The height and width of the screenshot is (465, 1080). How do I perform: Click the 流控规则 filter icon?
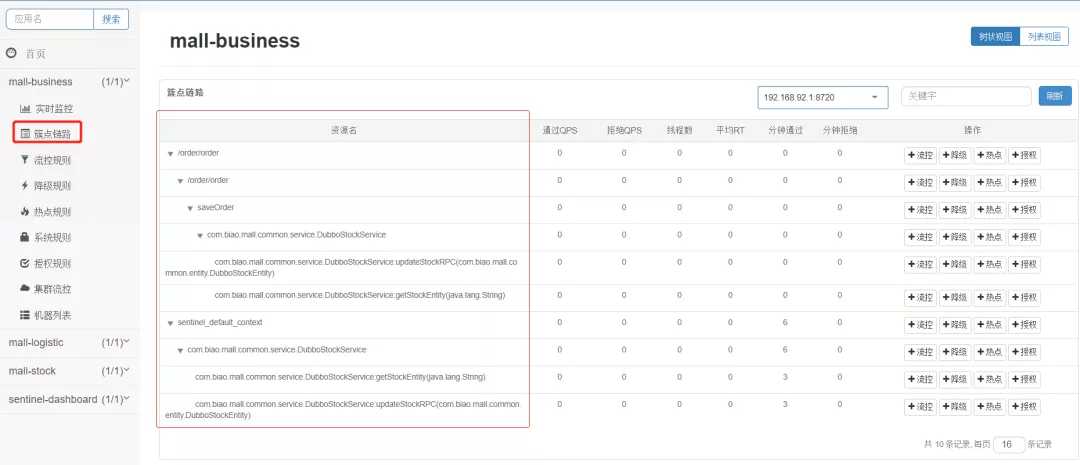25,160
